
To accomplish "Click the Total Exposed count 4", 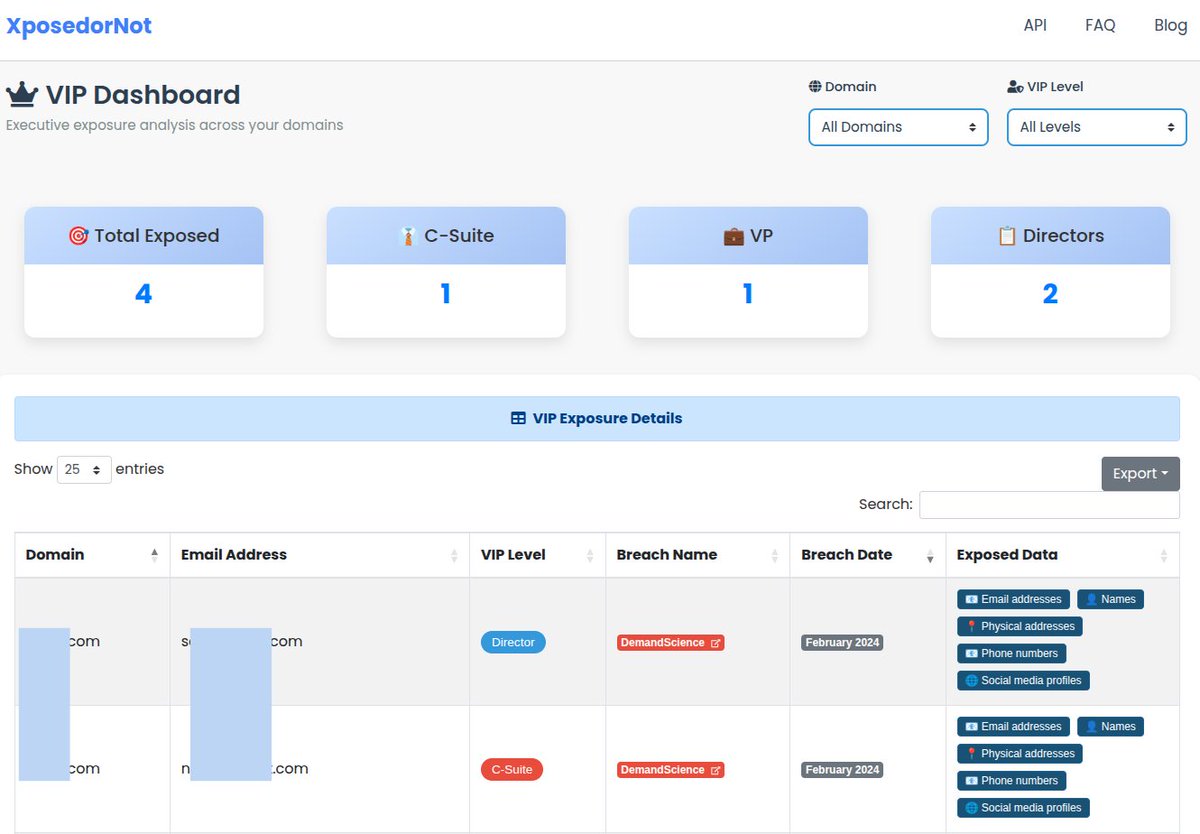I will click(x=144, y=294).
